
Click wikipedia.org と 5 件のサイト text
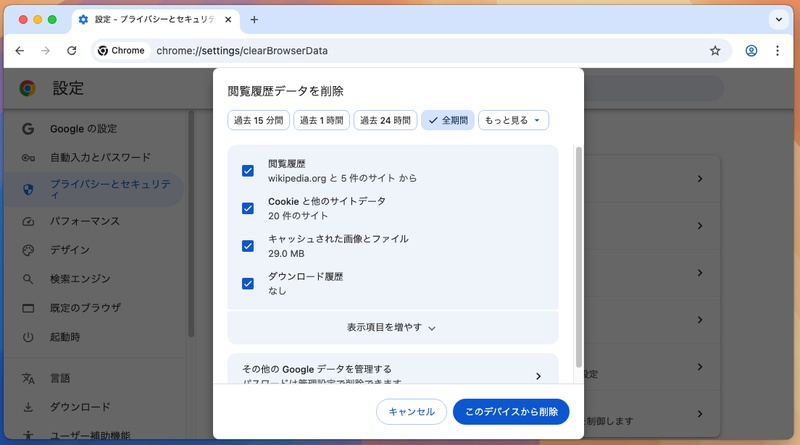coord(342,178)
